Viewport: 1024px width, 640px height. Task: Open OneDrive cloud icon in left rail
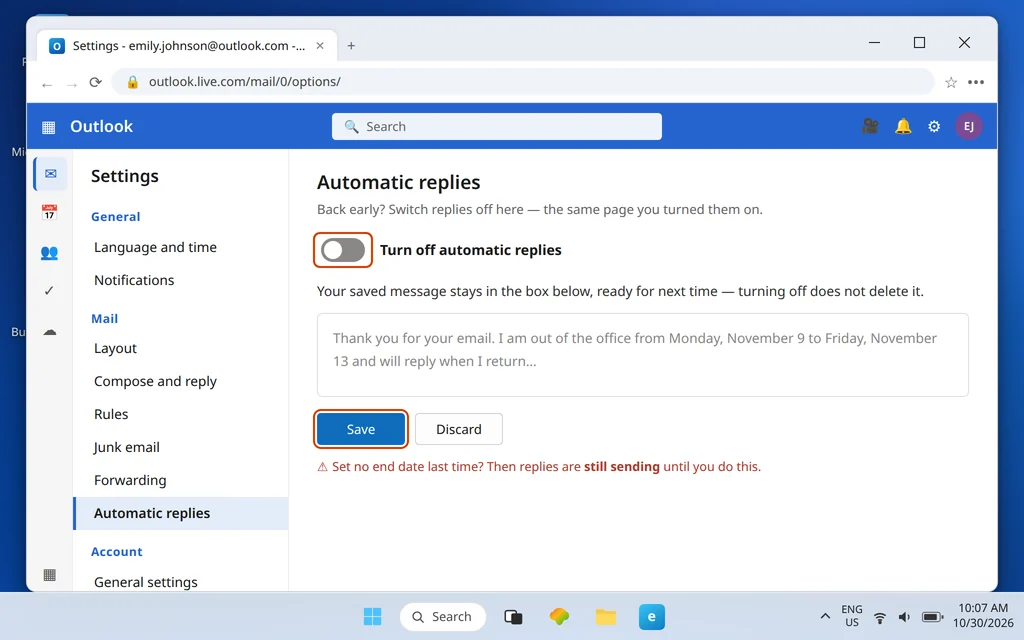(50, 332)
